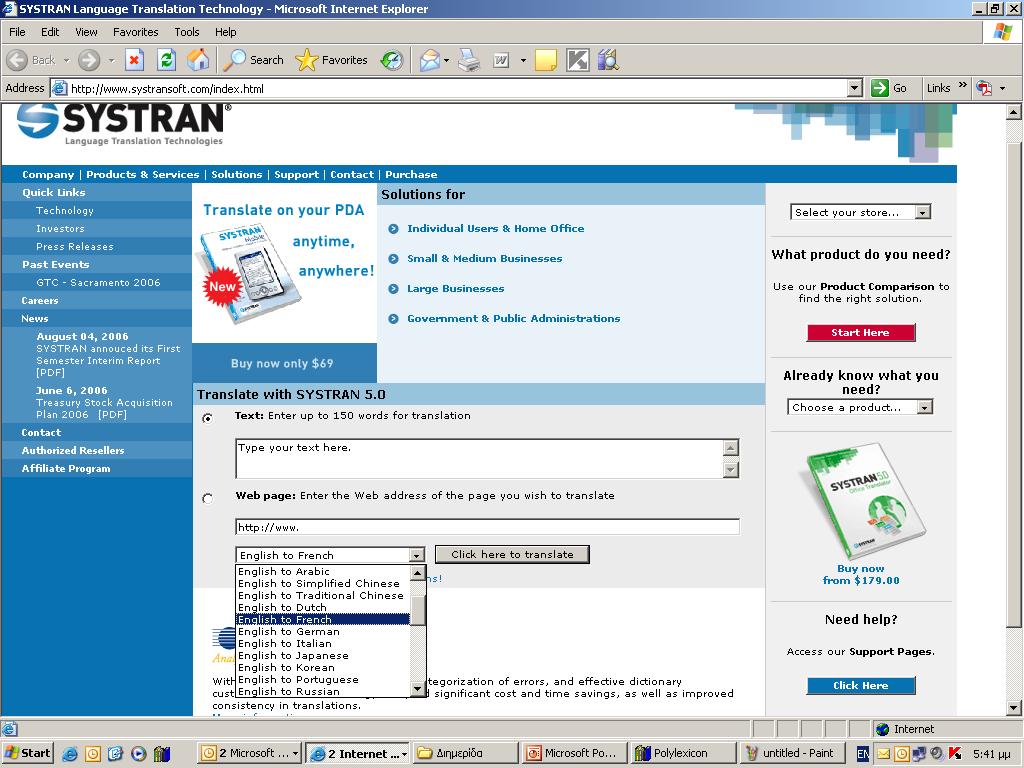Open the address bar dropdown arrow
The width and height of the screenshot is (1024, 768).
(854, 88)
